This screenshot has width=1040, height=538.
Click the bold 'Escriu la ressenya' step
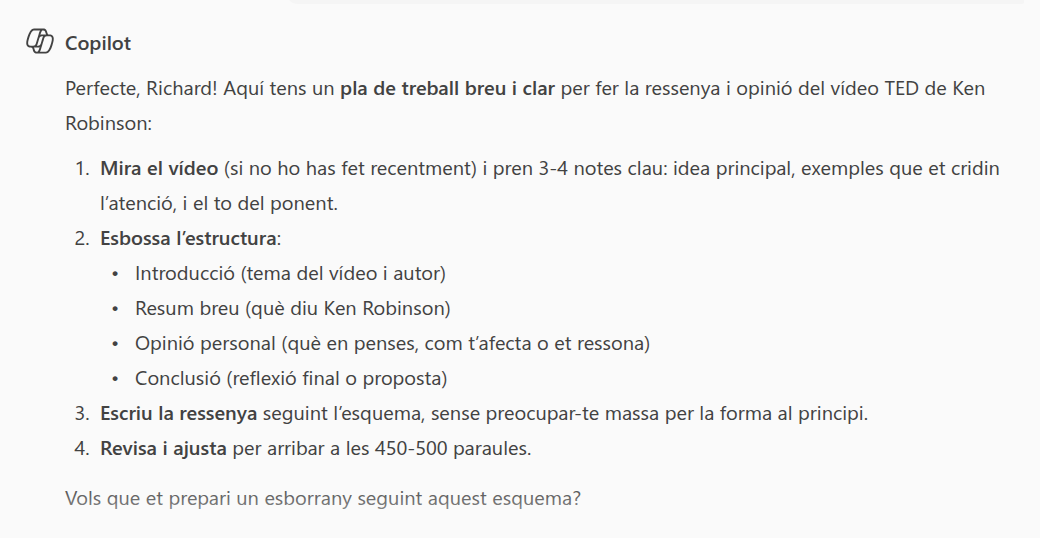click(x=178, y=413)
